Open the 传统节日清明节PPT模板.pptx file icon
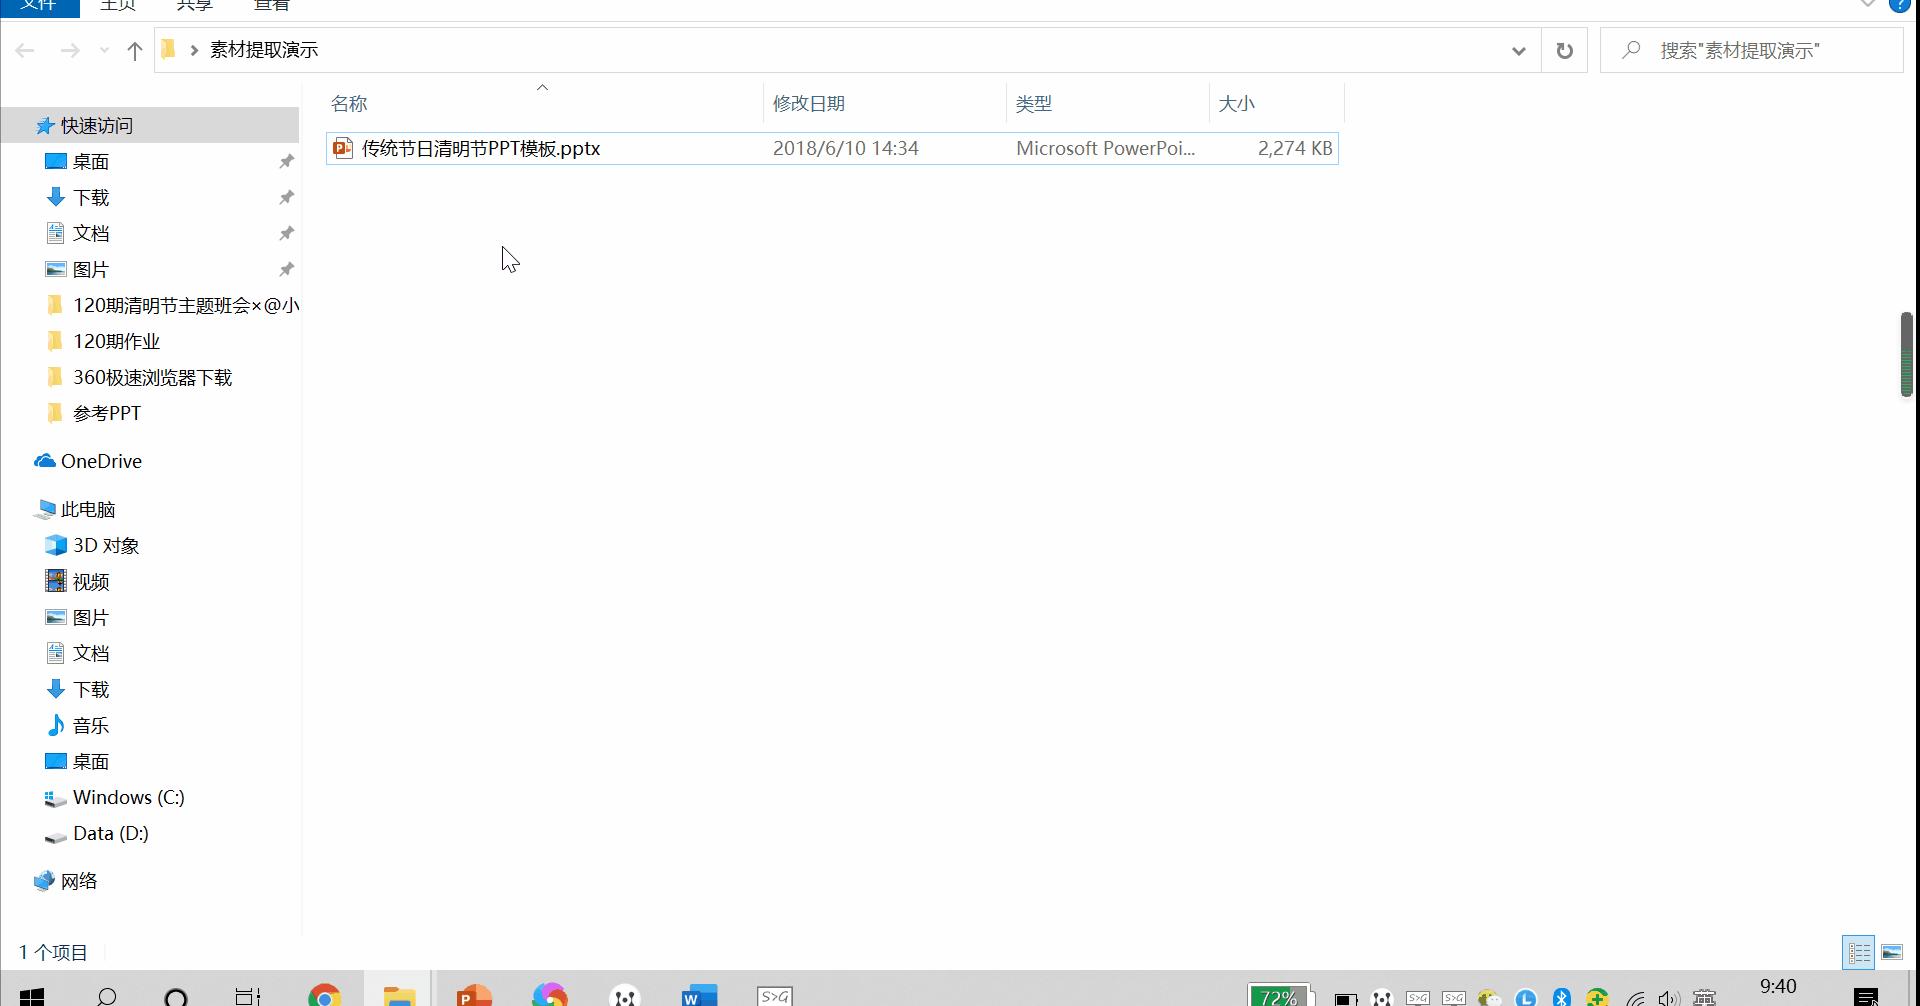This screenshot has height=1006, width=1920. [x=343, y=148]
